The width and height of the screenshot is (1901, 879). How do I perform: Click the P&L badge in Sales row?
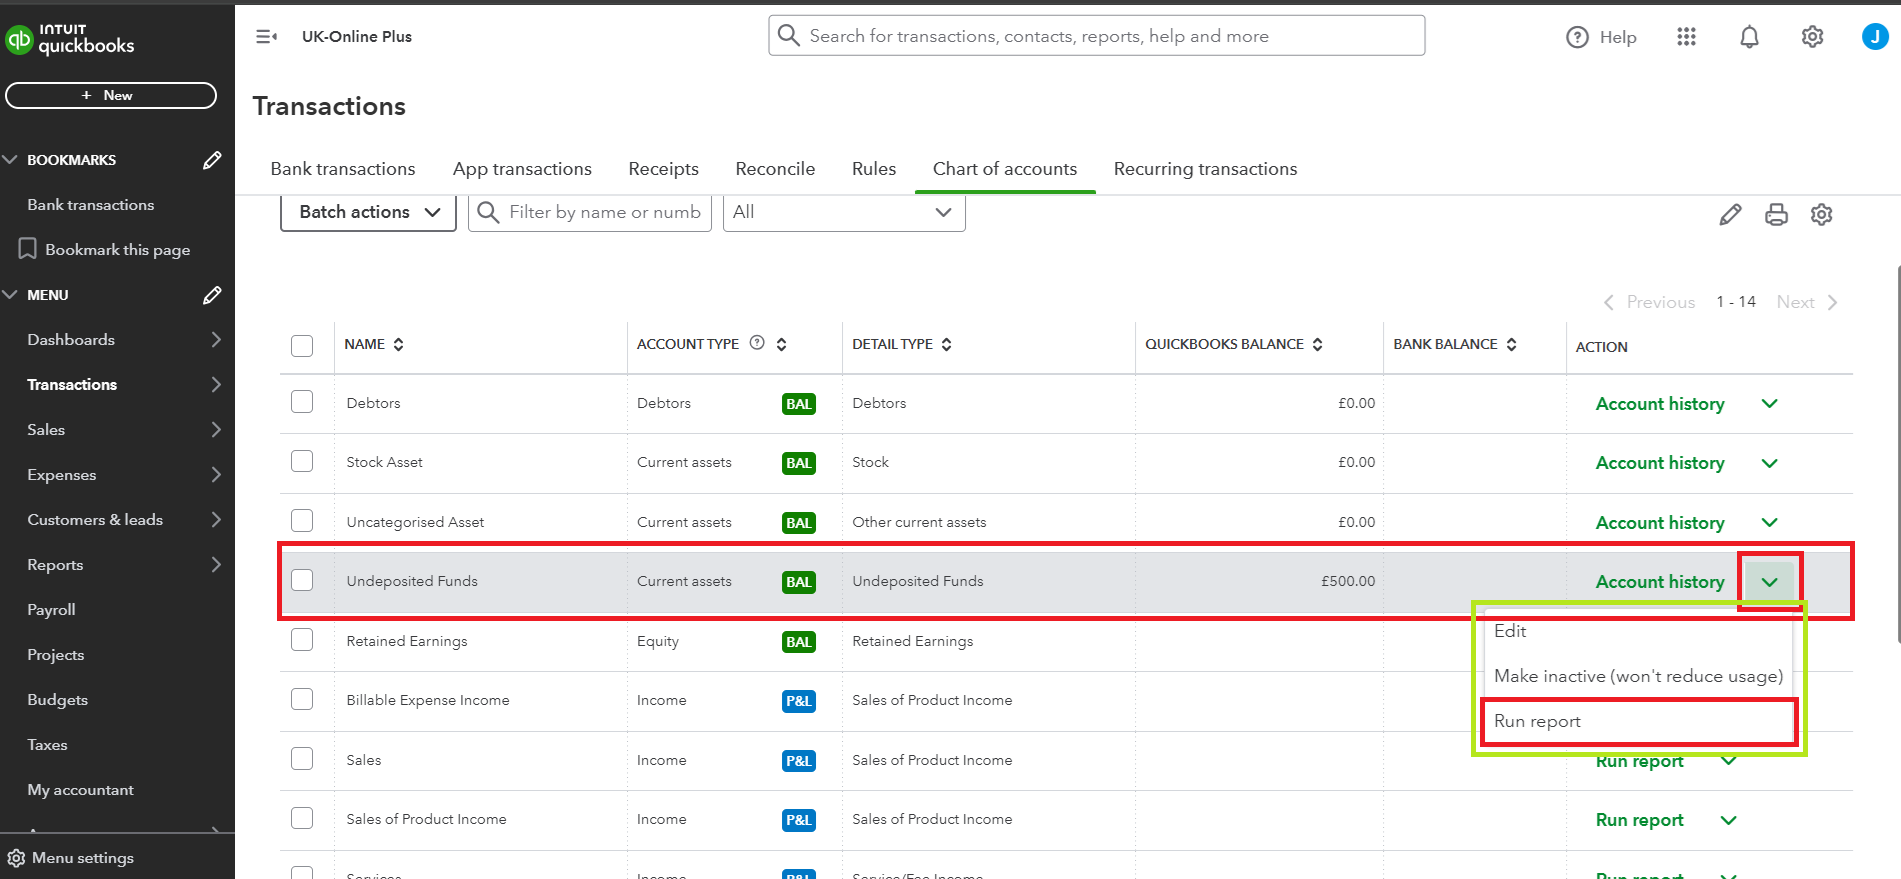pos(798,761)
